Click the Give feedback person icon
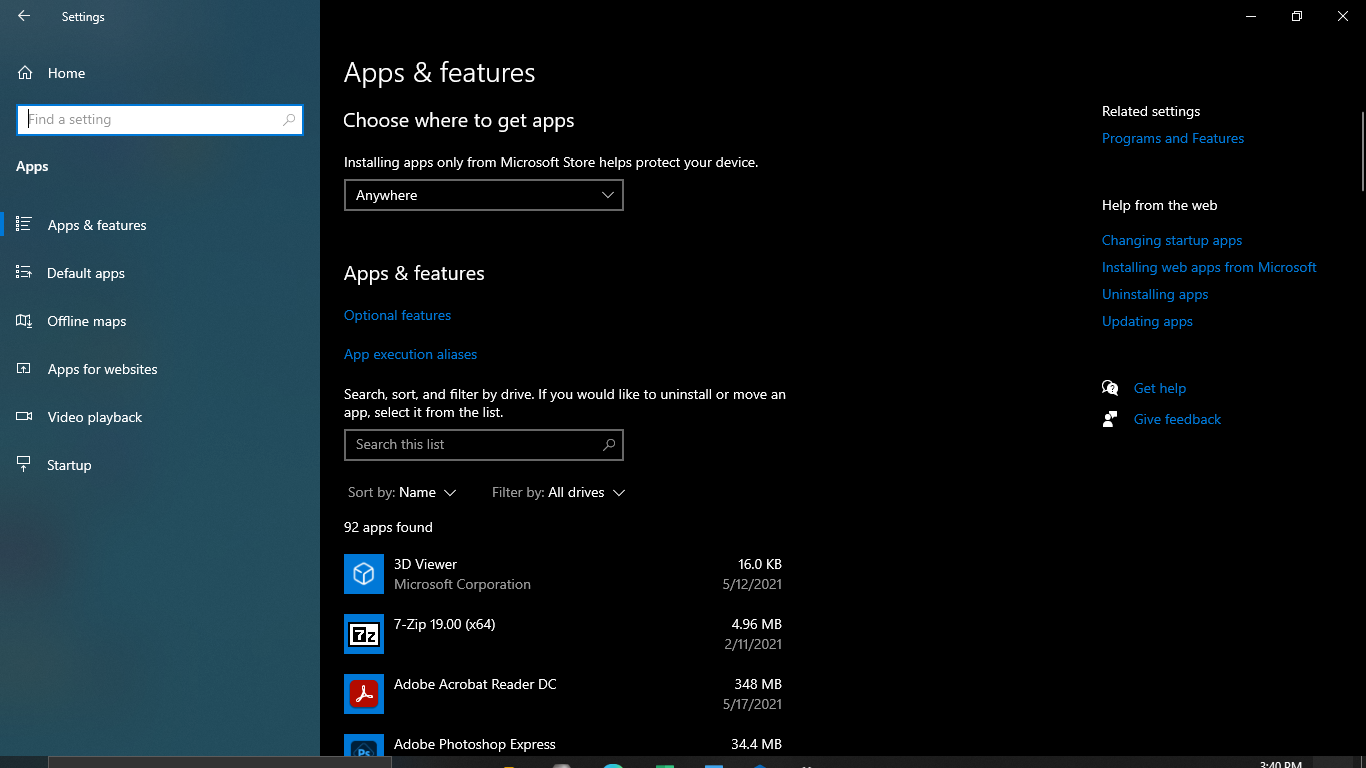The height and width of the screenshot is (768, 1366). pyautogui.click(x=1110, y=419)
